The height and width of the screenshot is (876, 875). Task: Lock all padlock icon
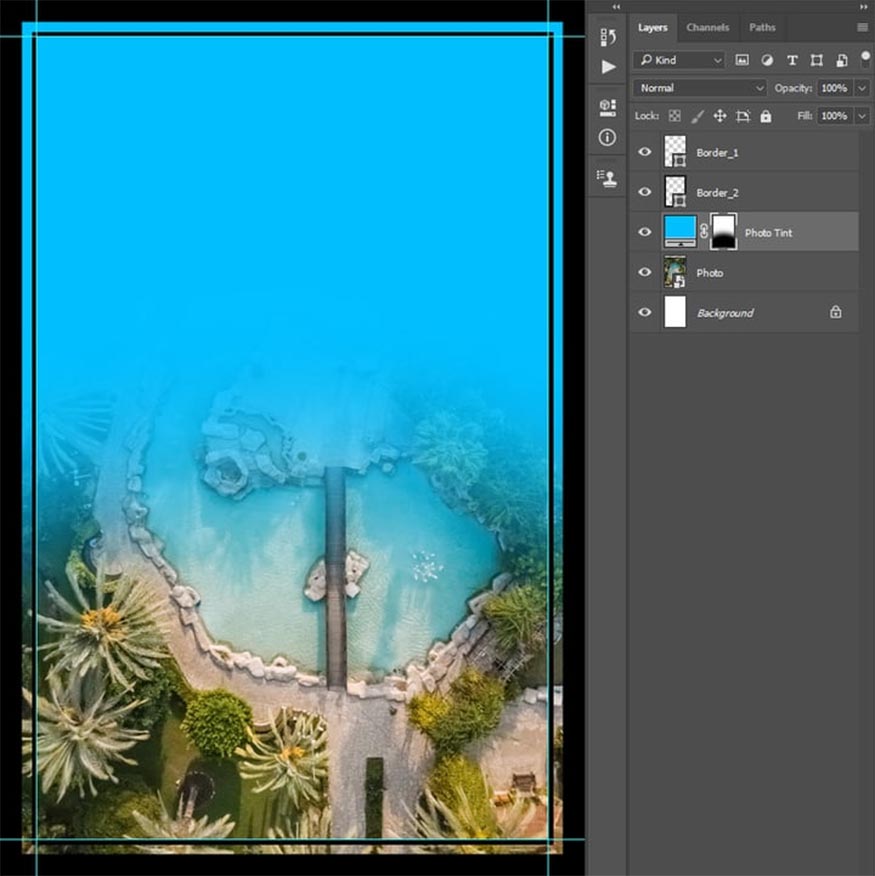point(765,116)
